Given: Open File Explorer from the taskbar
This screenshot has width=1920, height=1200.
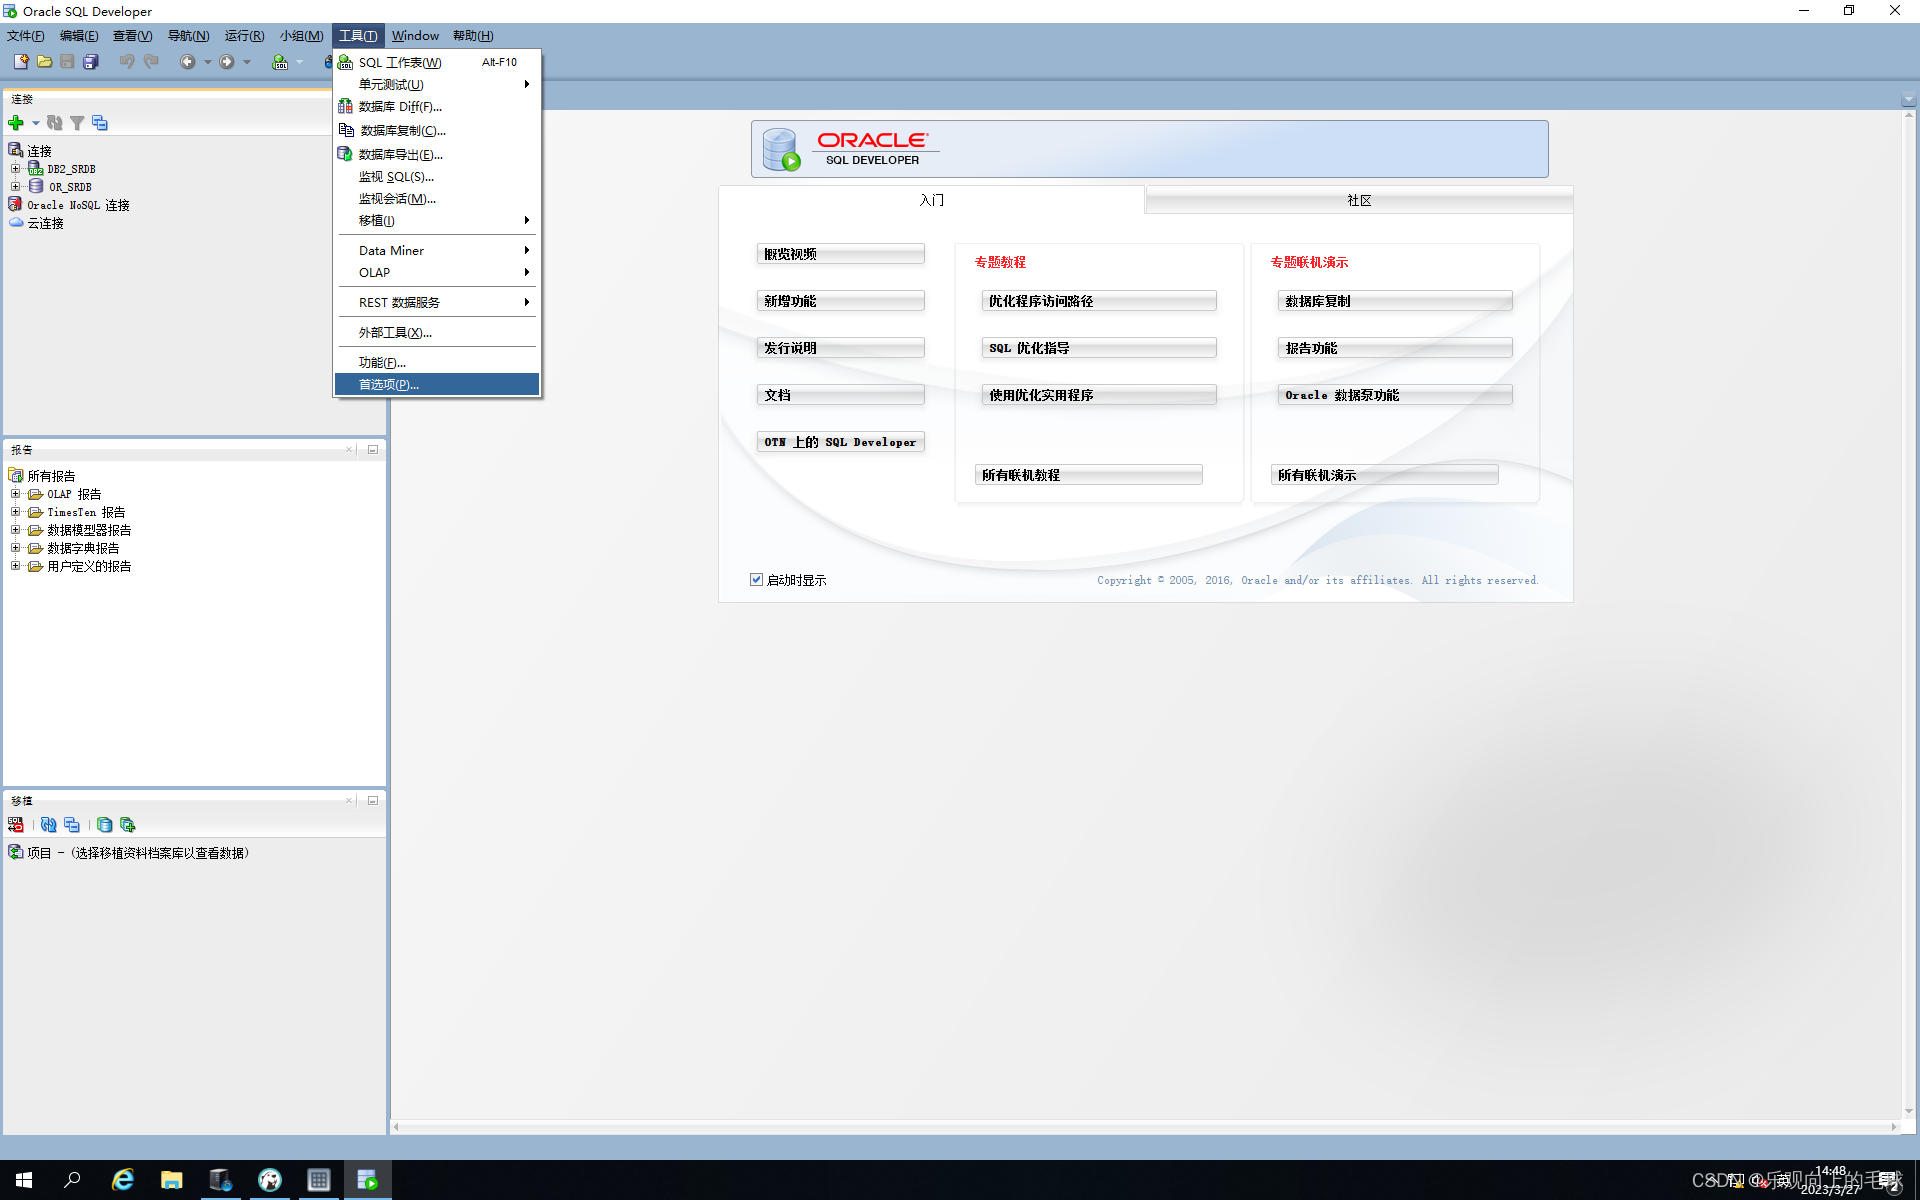Looking at the screenshot, I should point(171,1180).
